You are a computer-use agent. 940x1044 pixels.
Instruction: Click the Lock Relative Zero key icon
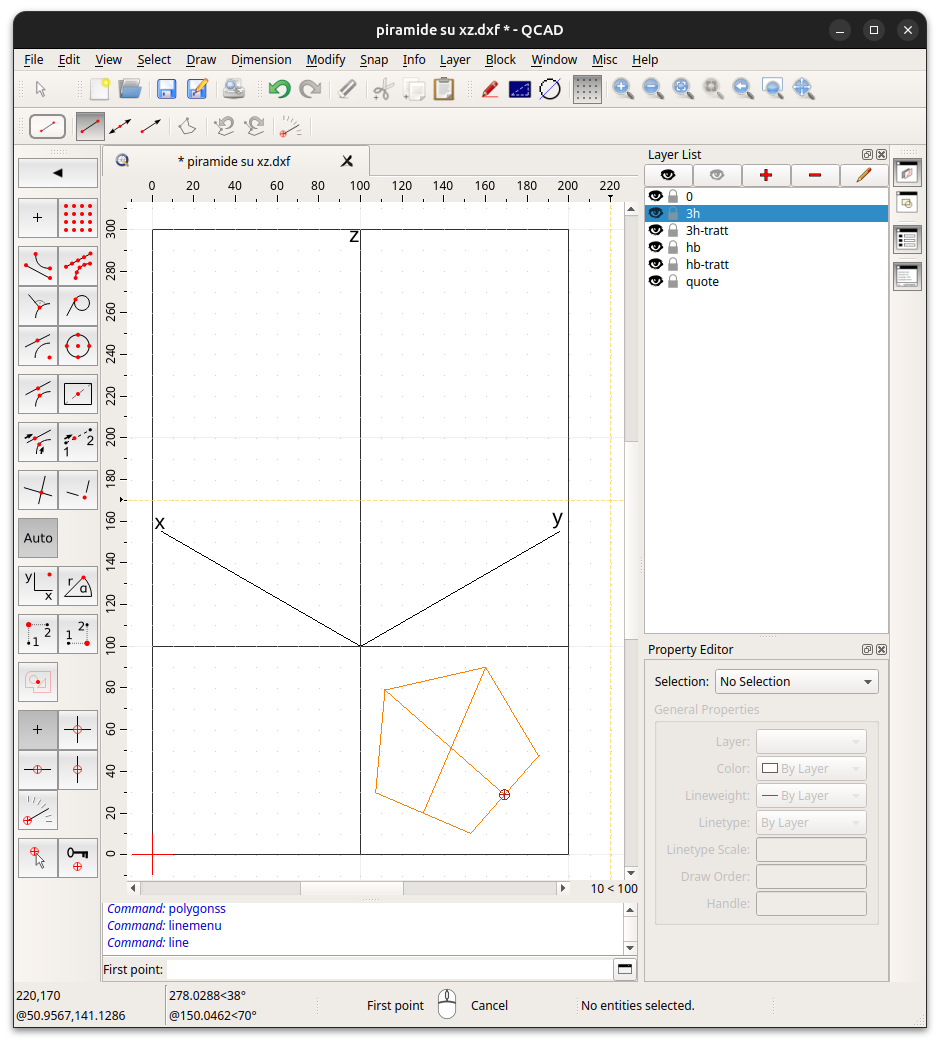click(78, 857)
